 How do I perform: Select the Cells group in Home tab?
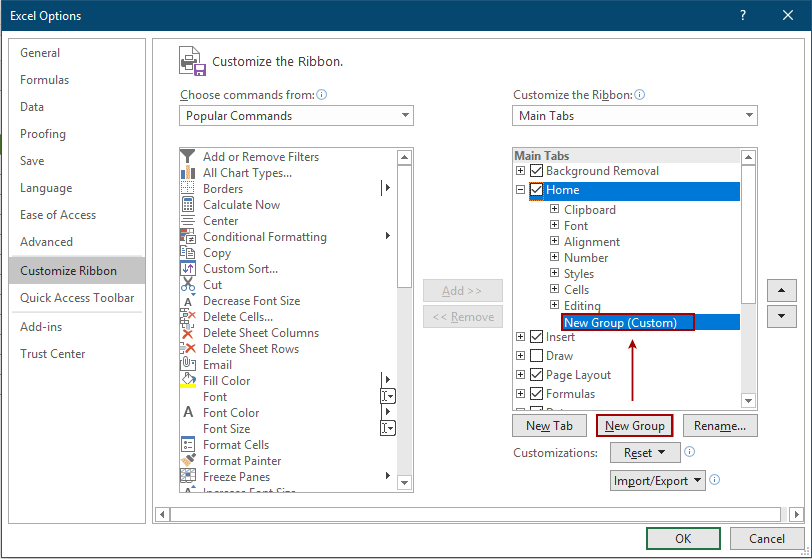(576, 290)
